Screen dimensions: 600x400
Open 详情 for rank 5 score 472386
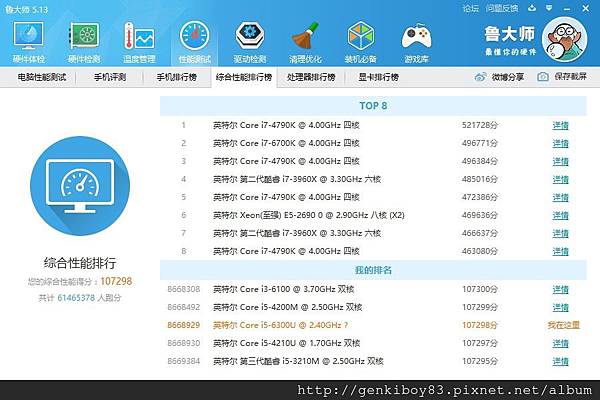(561, 198)
